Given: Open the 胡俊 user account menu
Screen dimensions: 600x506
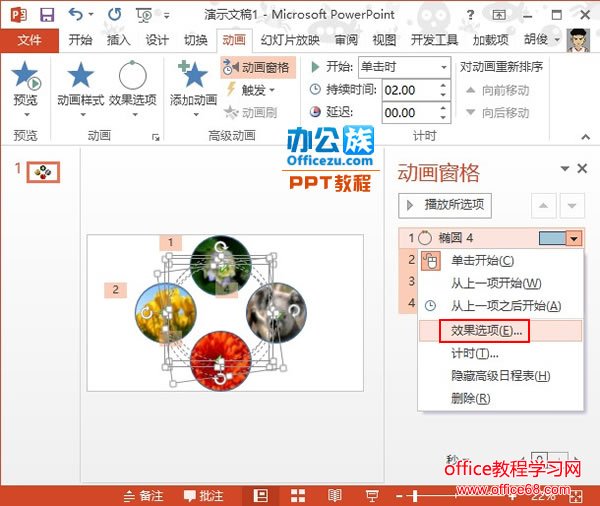Looking at the screenshot, I should tap(541, 40).
